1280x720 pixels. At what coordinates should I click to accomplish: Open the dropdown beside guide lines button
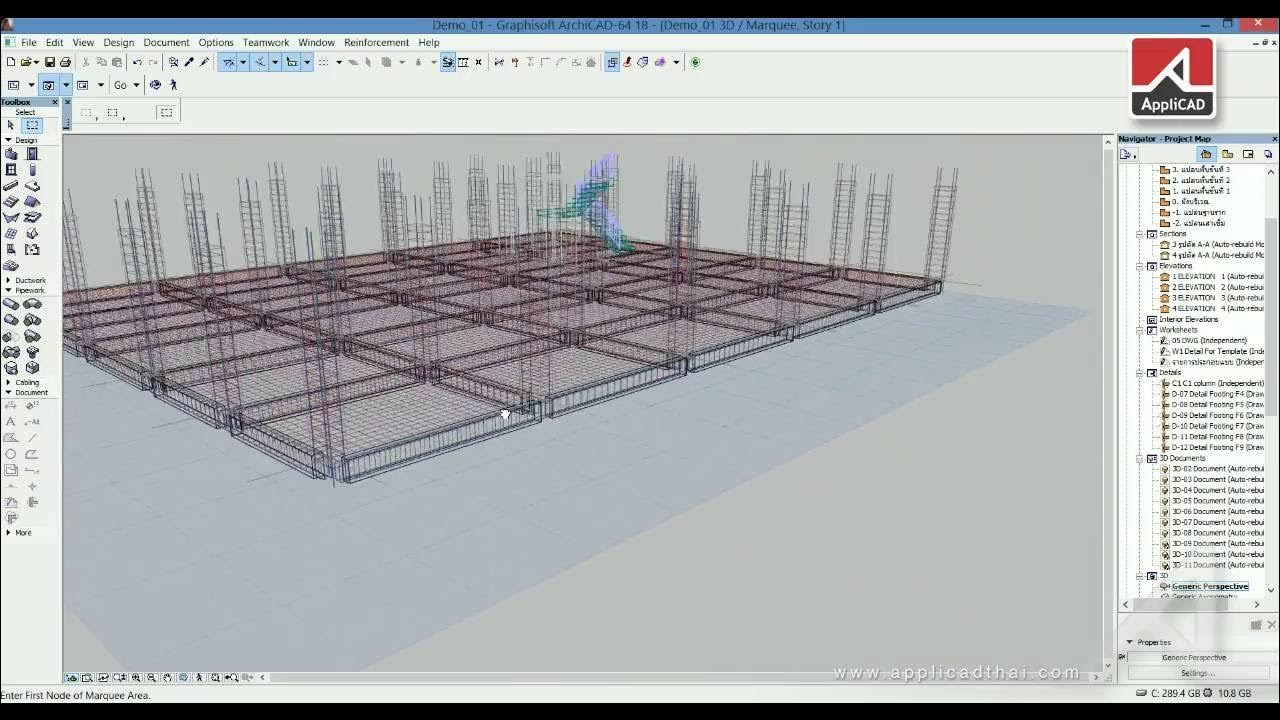click(x=243, y=62)
